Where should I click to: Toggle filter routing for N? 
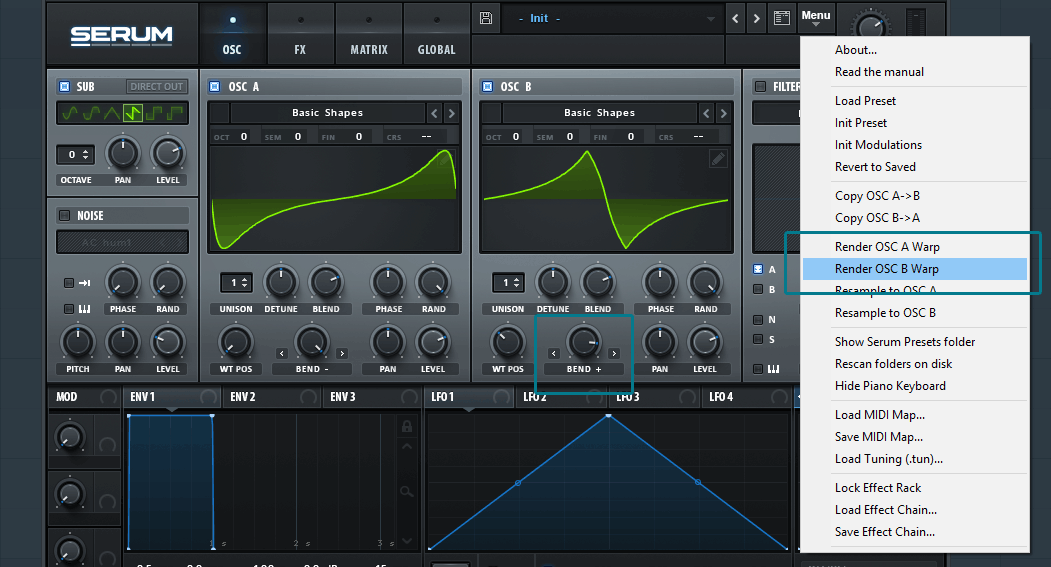(x=758, y=320)
